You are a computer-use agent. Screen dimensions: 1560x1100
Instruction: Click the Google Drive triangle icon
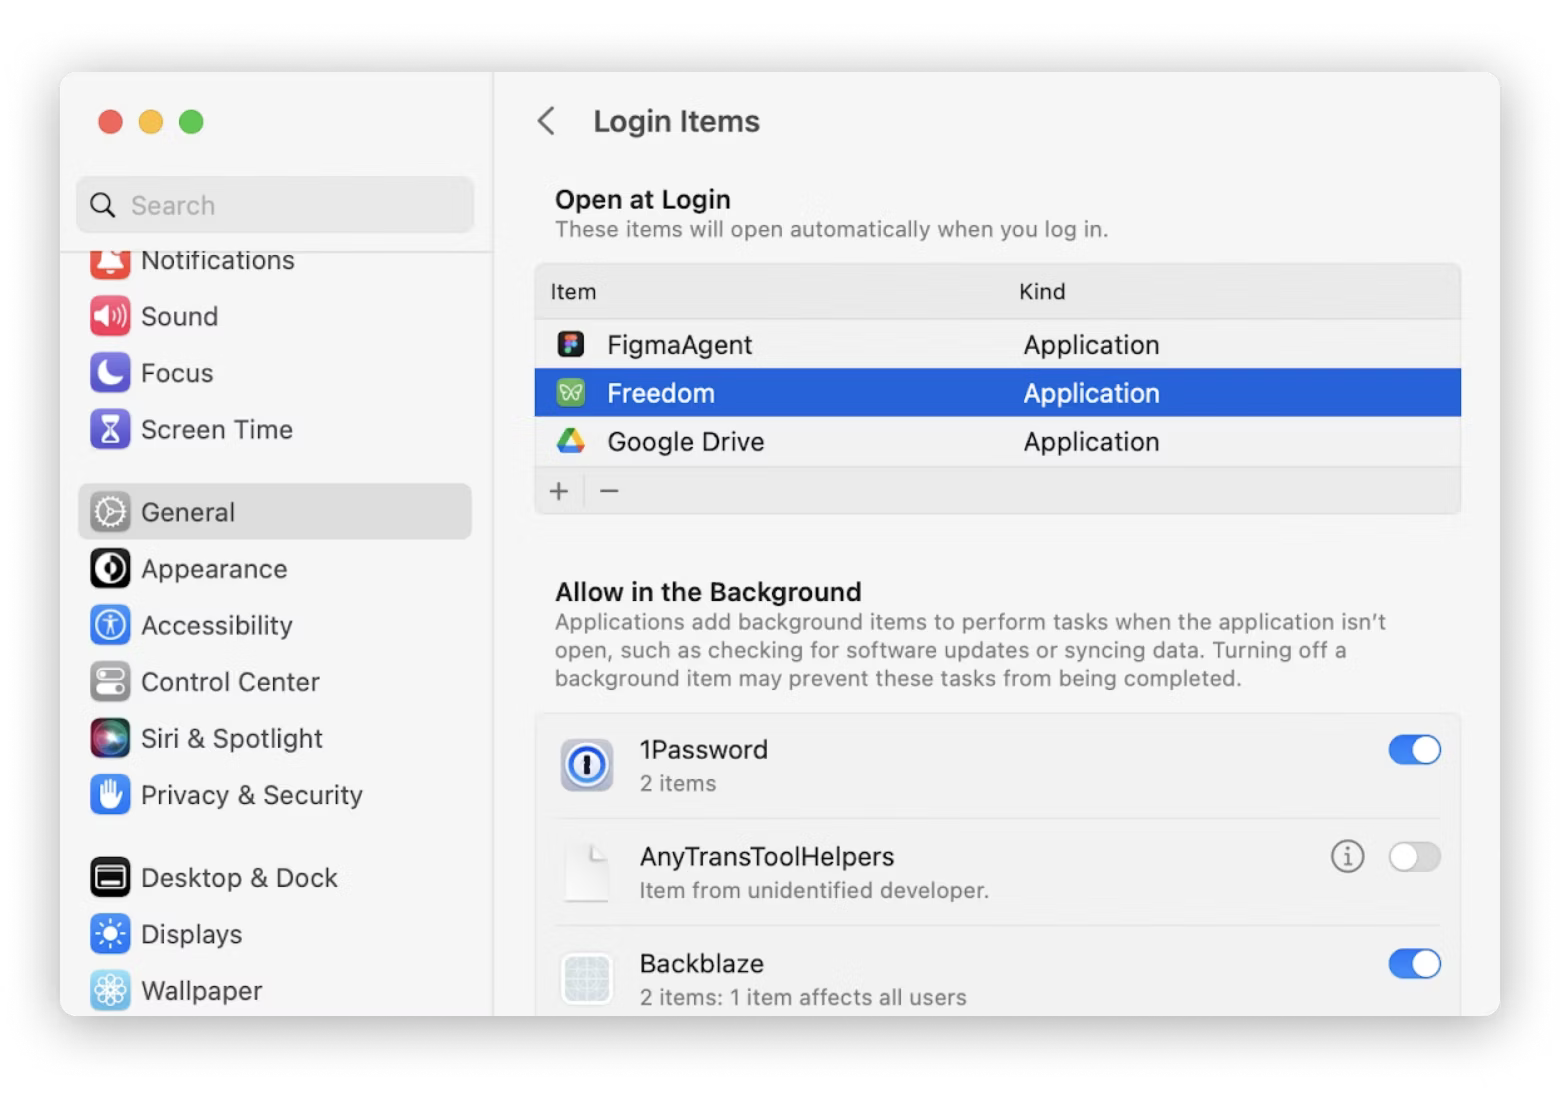pyautogui.click(x=571, y=441)
